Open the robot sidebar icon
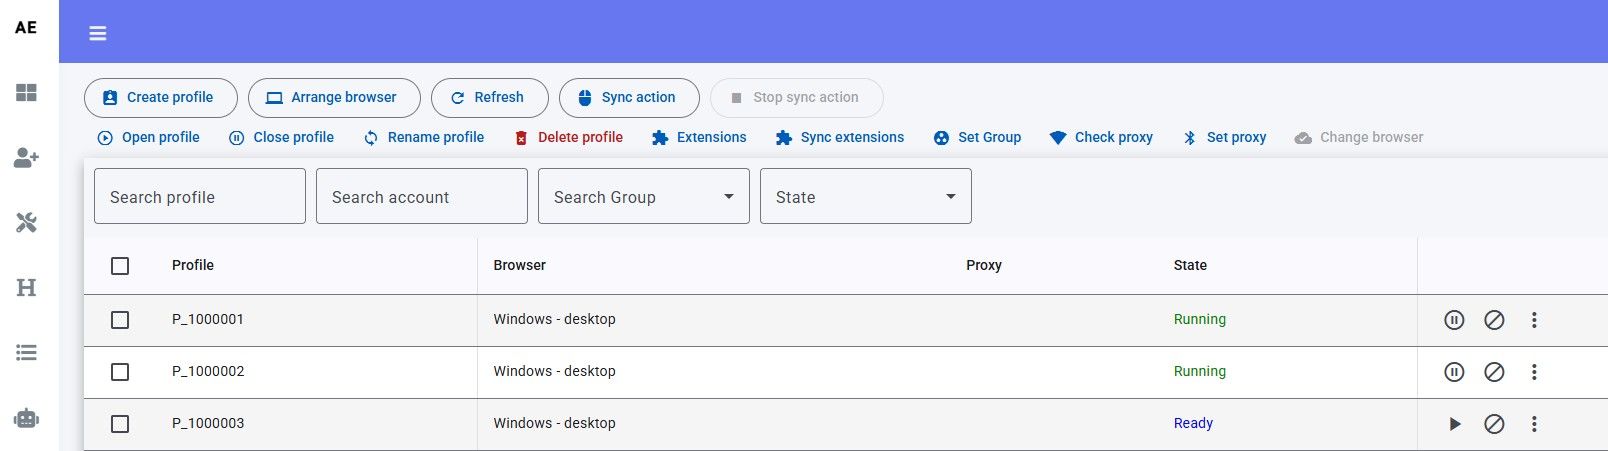1608x451 pixels. click(27, 418)
